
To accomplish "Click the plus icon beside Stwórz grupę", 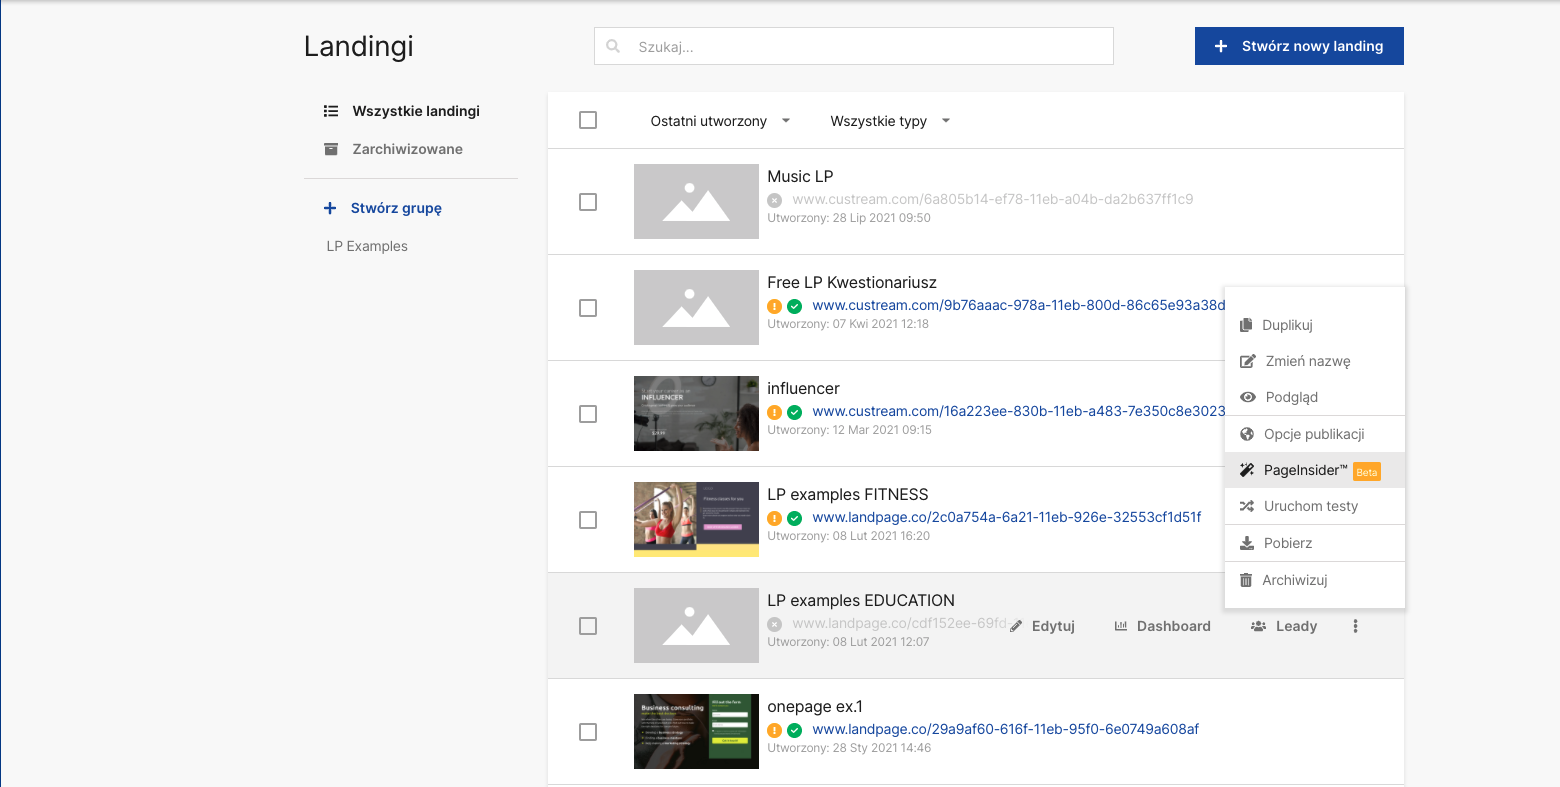I will point(330,208).
